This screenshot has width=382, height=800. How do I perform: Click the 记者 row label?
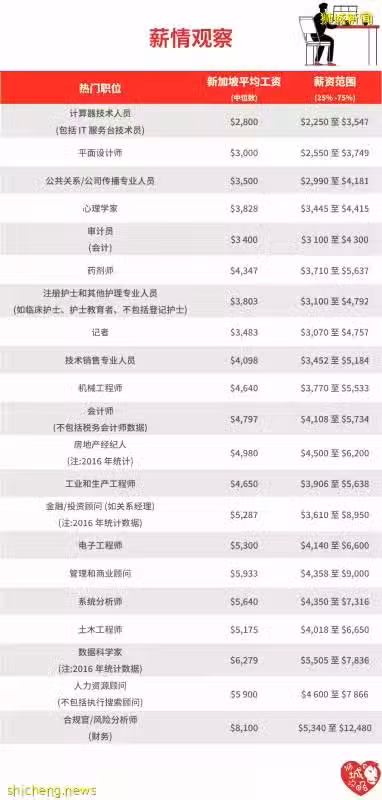tap(100, 333)
